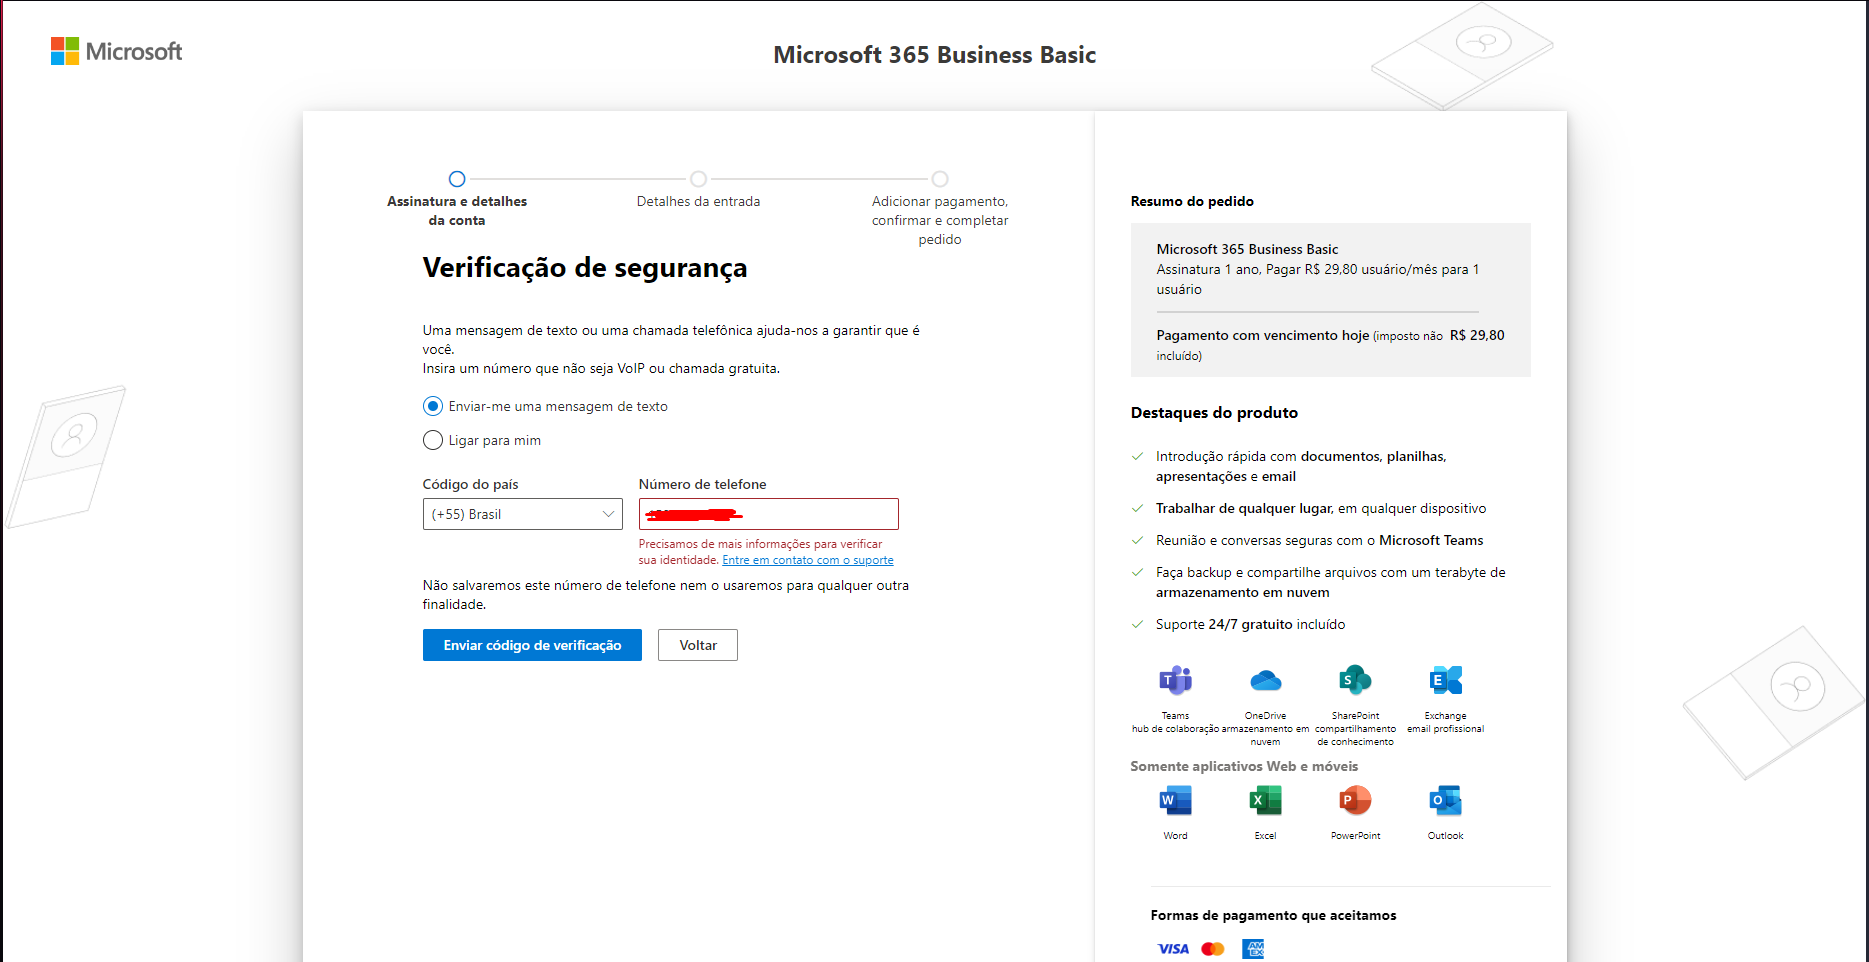Click the Excel icon

tap(1265, 801)
